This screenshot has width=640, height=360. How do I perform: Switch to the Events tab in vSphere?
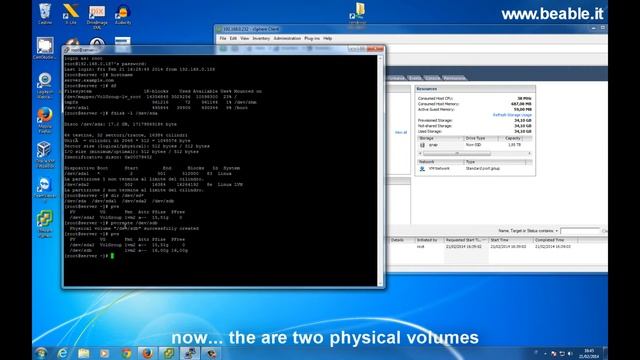[415, 78]
